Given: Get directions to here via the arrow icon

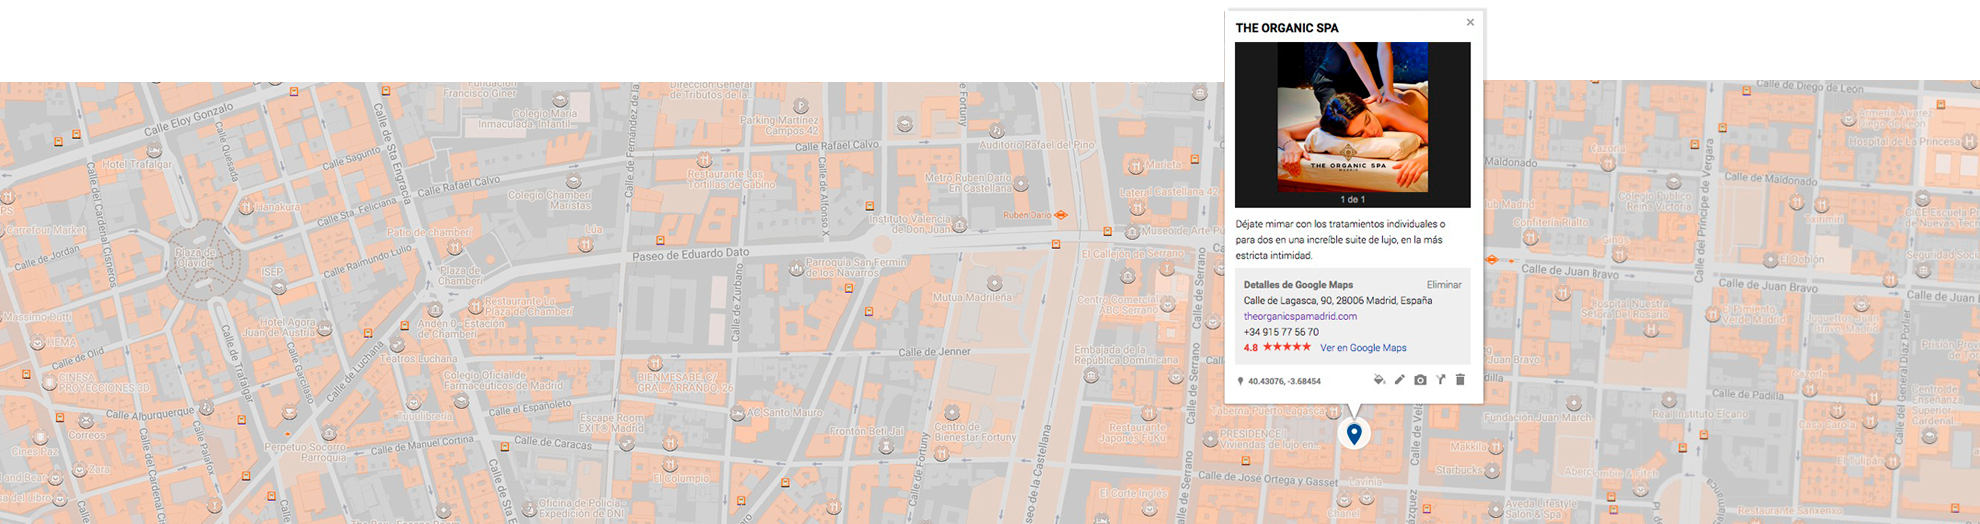Looking at the screenshot, I should 1441,380.
